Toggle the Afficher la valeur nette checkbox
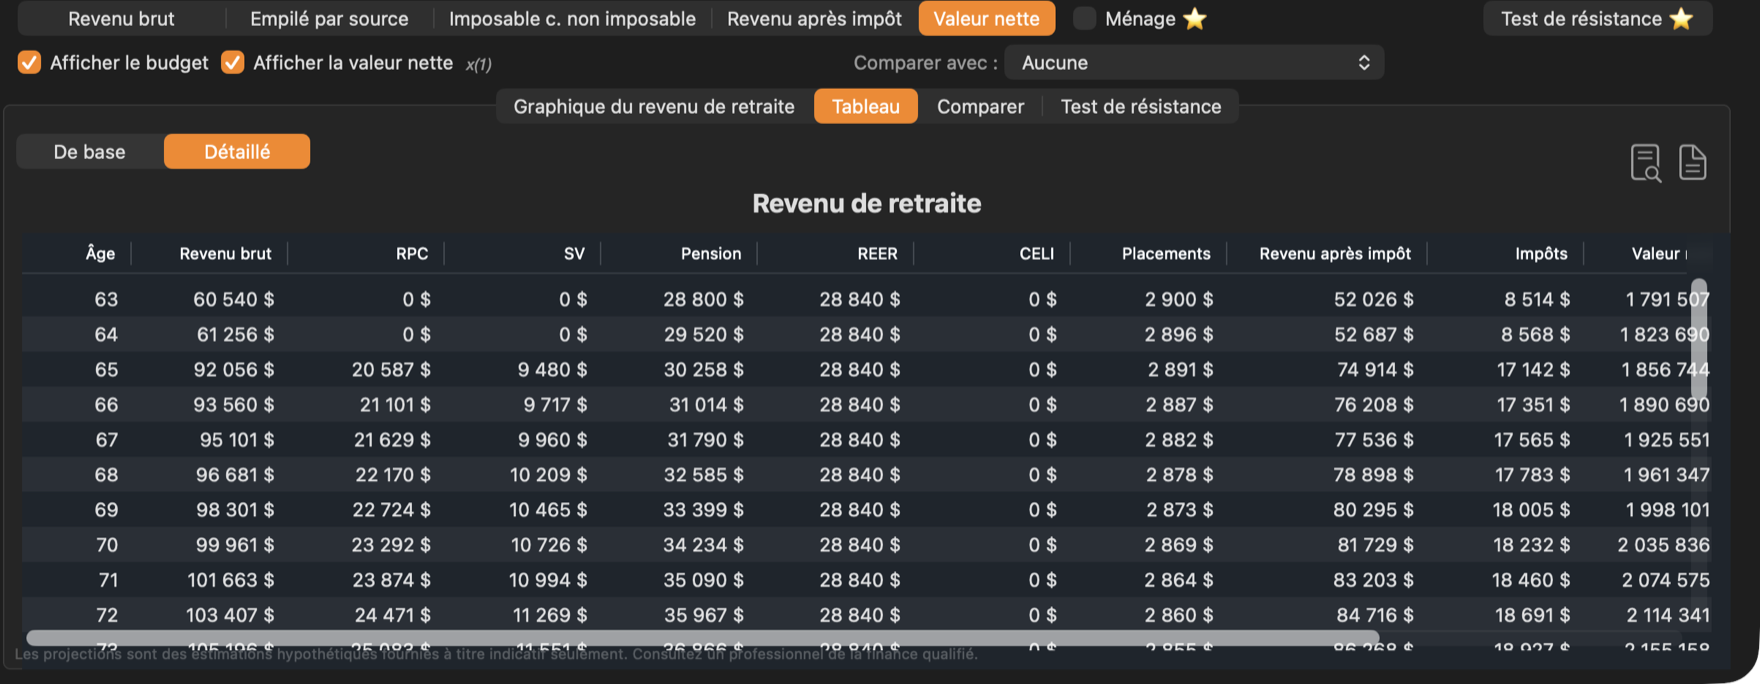Viewport: 1760px width, 684px height. [233, 62]
